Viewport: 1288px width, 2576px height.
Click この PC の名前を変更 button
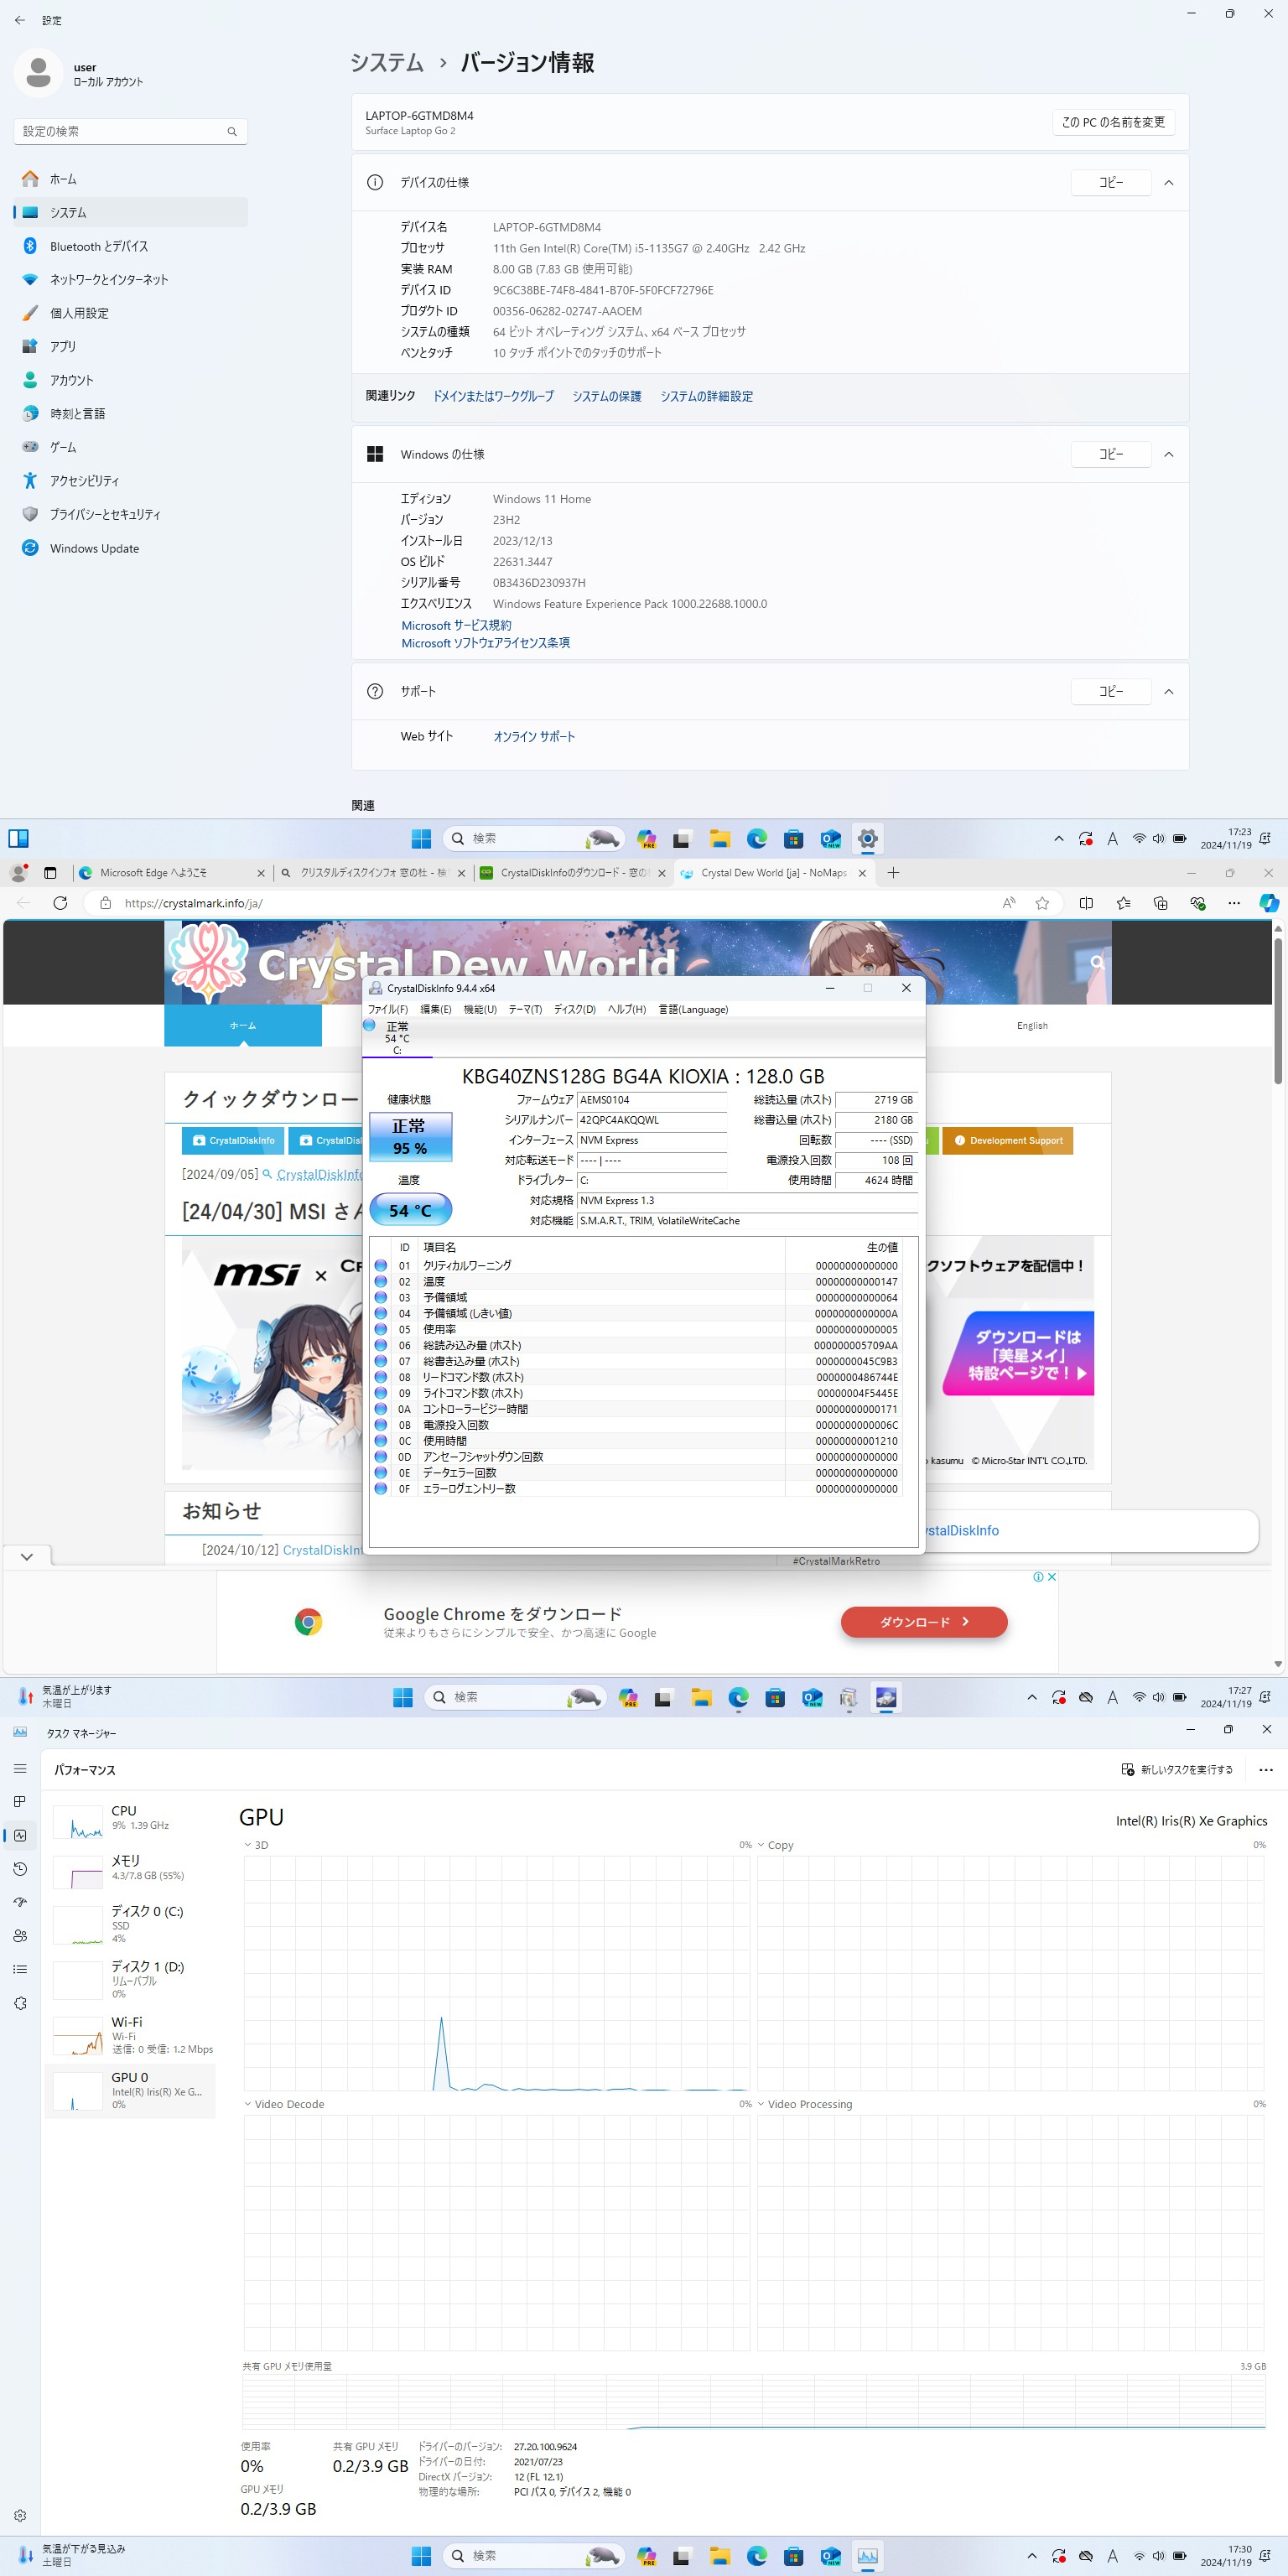tap(1113, 122)
